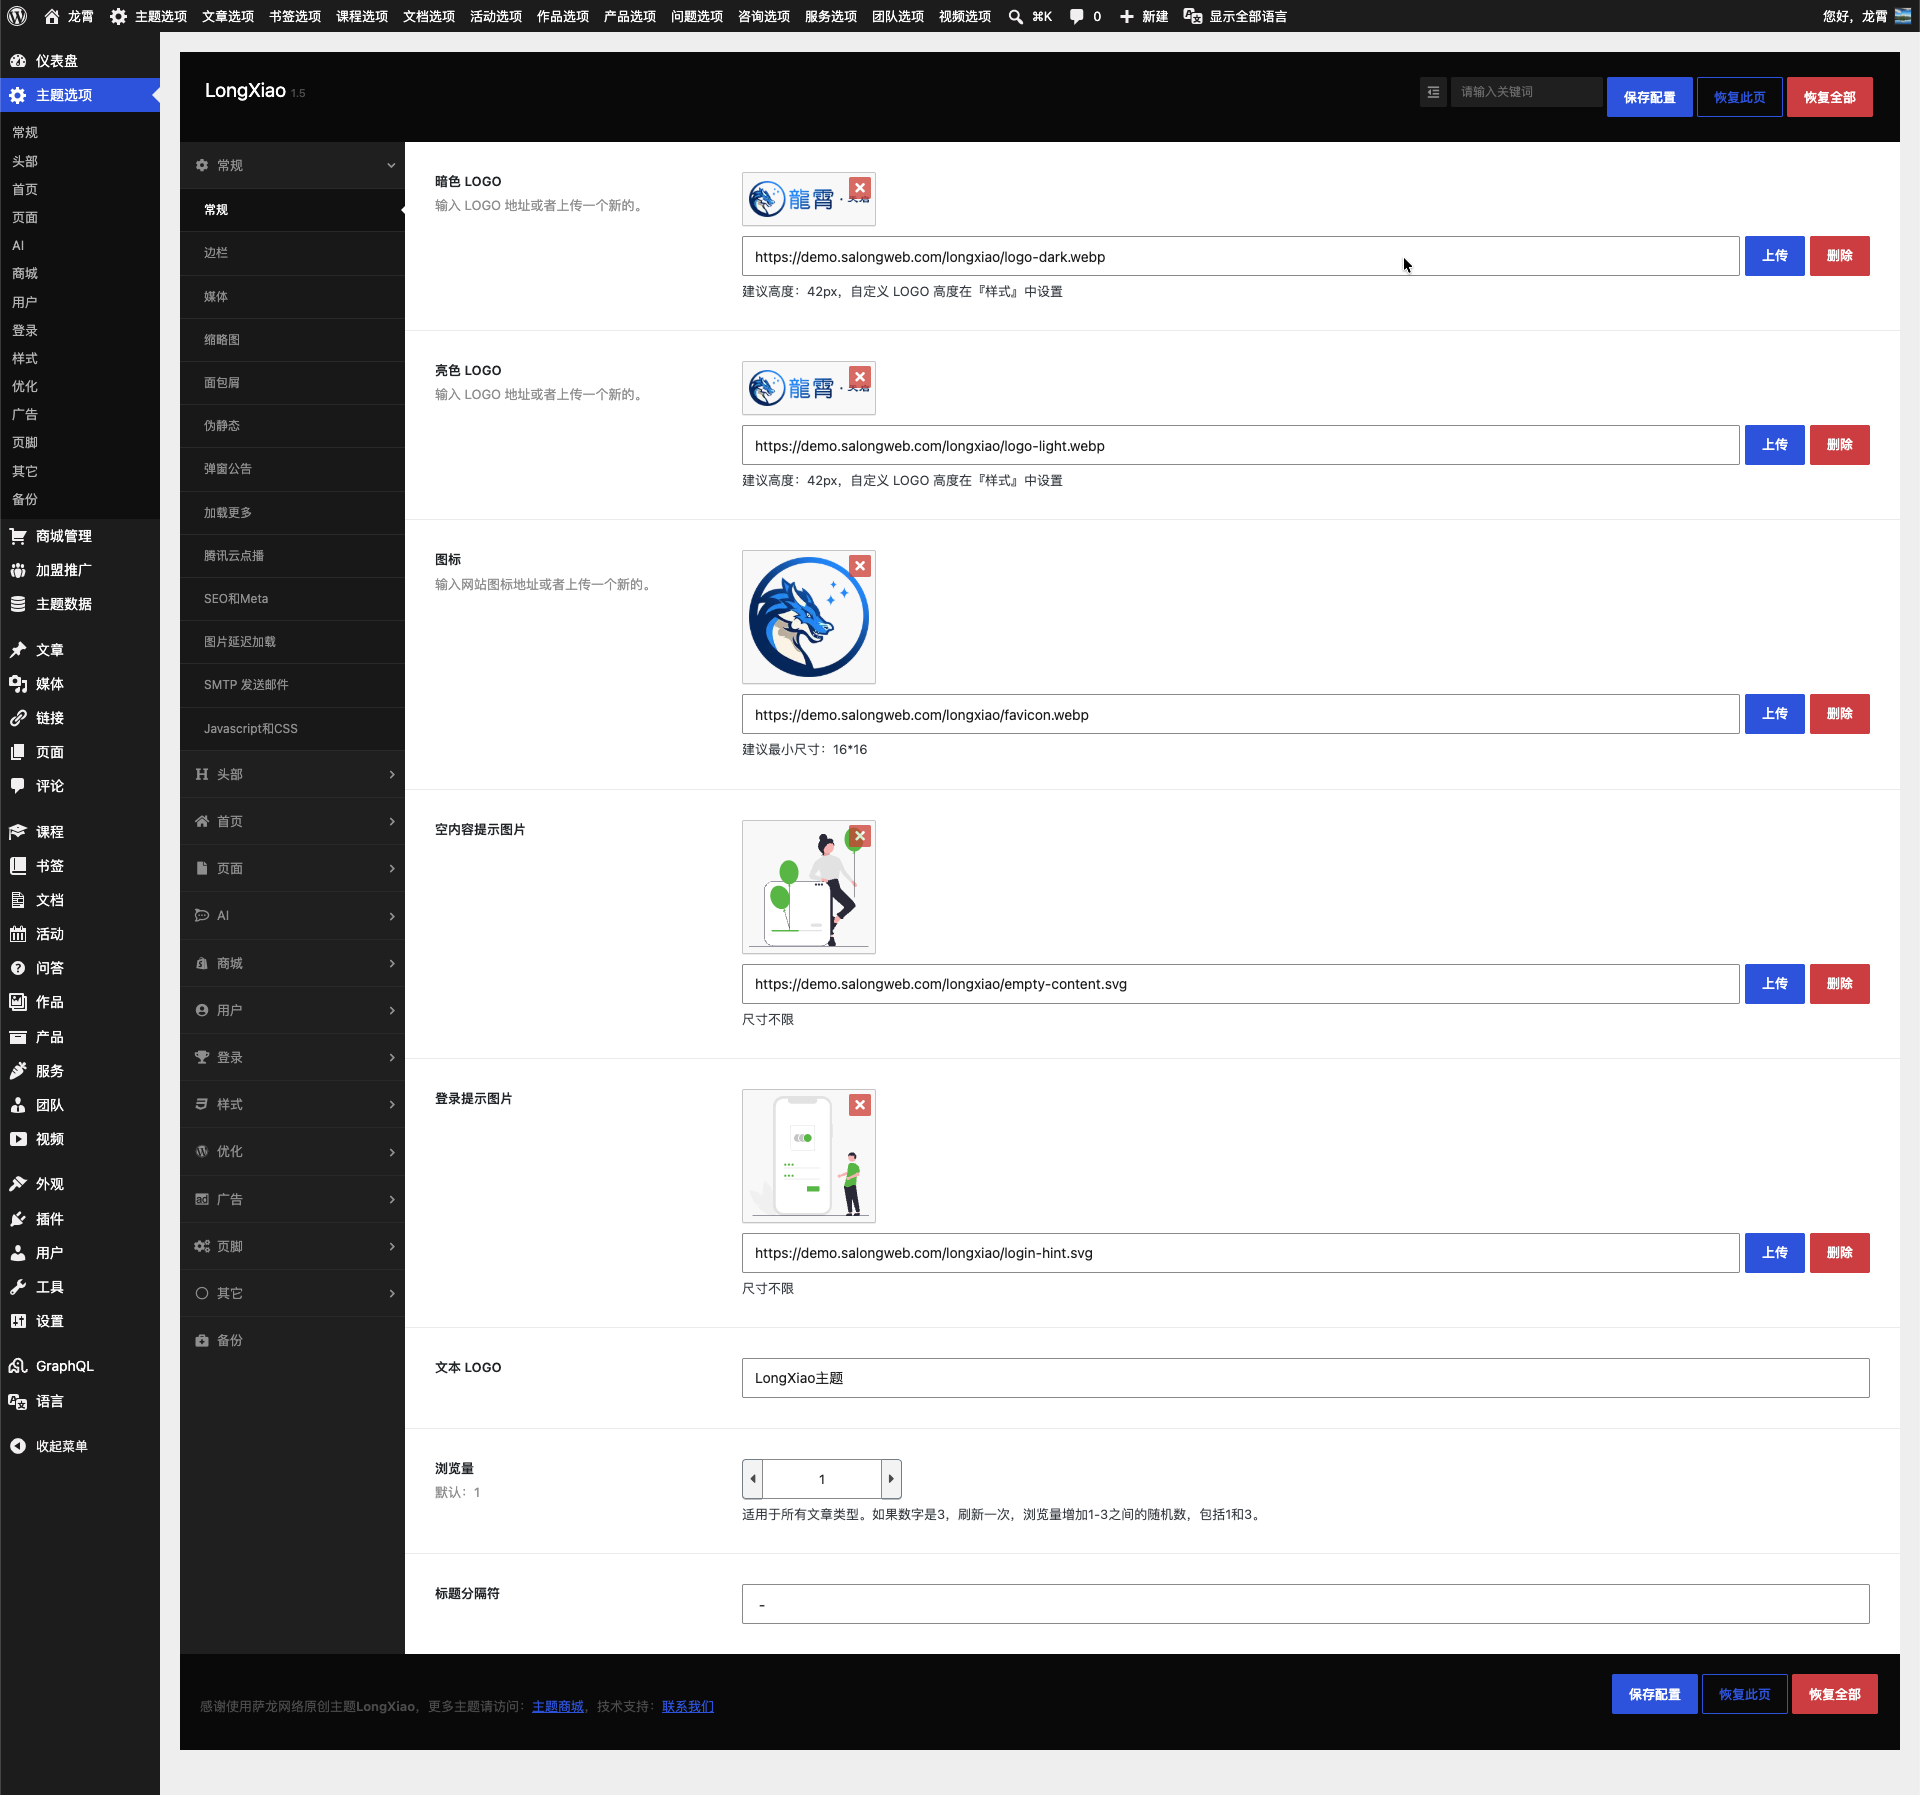The width and height of the screenshot is (1920, 1795).
Task: Open 媒体 media library menu
Action: coord(80,684)
